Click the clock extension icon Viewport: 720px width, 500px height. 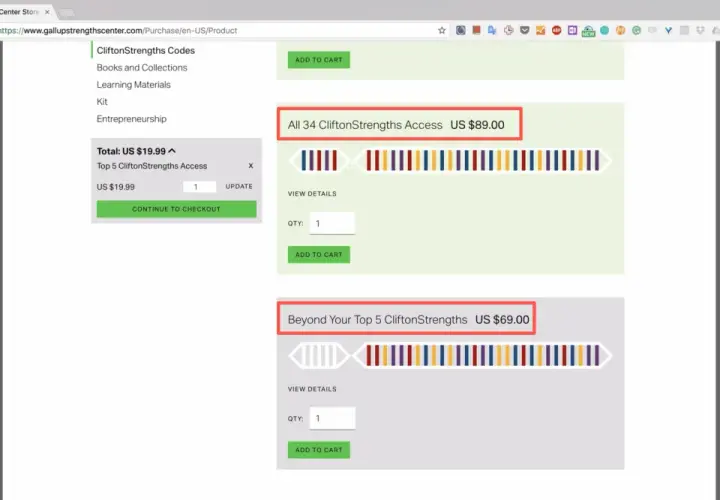508,30
